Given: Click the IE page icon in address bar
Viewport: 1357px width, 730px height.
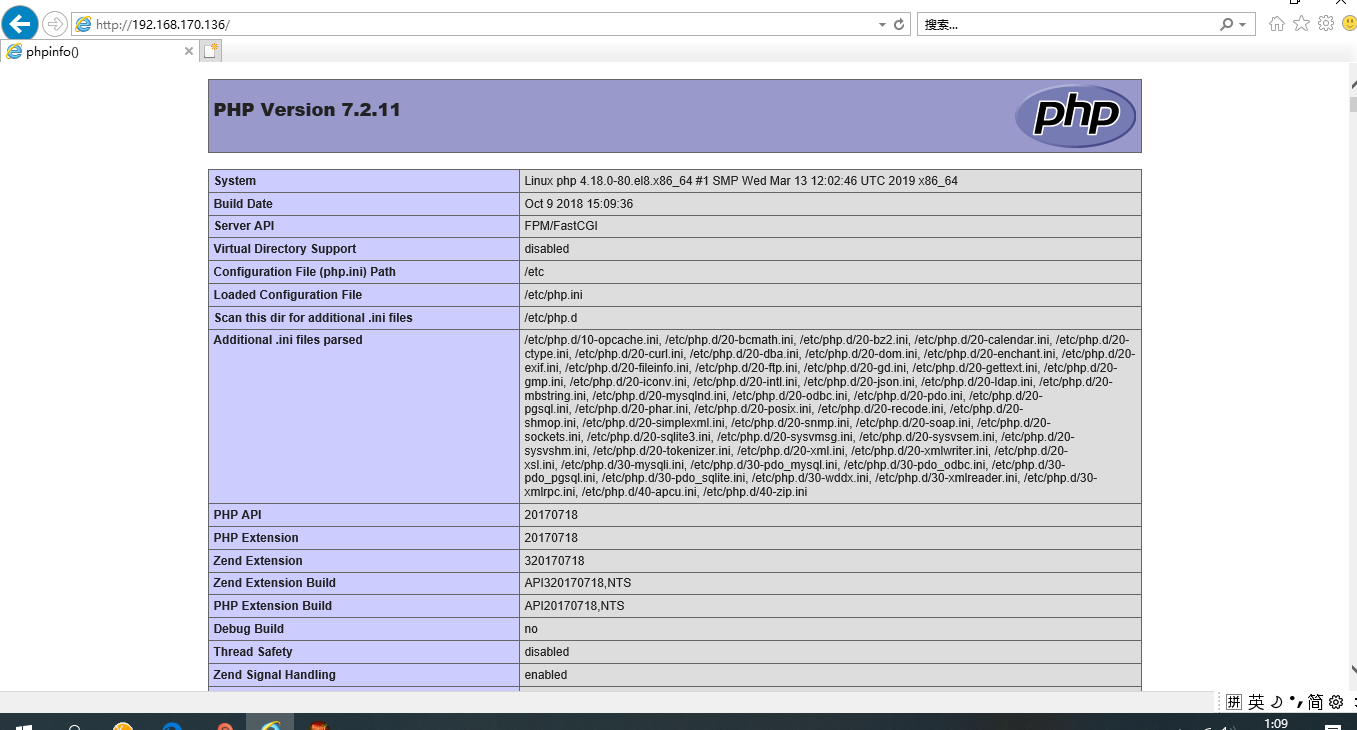Looking at the screenshot, I should pos(84,24).
